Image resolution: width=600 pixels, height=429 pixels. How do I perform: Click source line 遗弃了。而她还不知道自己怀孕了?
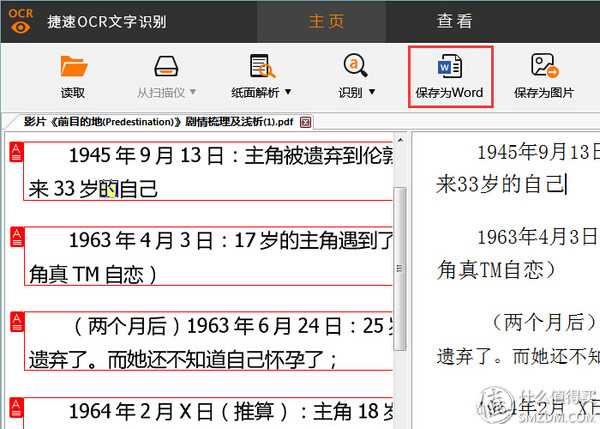pyautogui.click(x=183, y=360)
